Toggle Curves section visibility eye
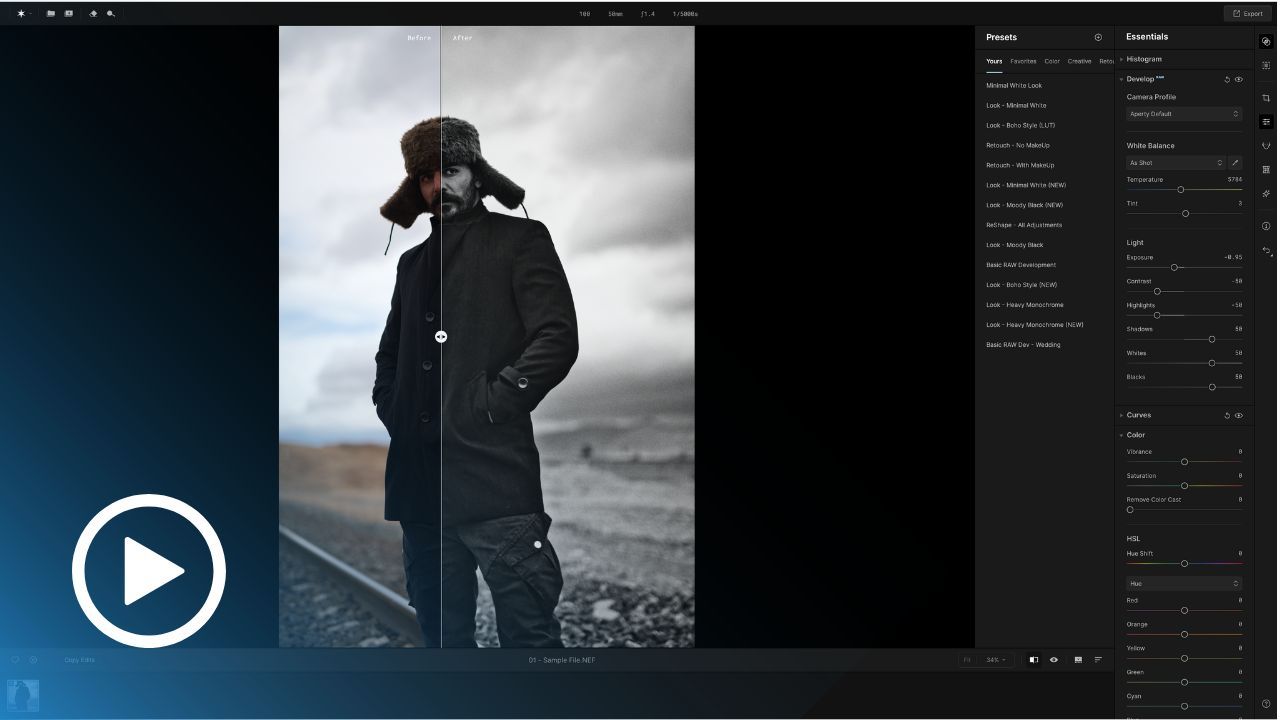Viewport: 1280px width, 720px height. (x=1239, y=415)
